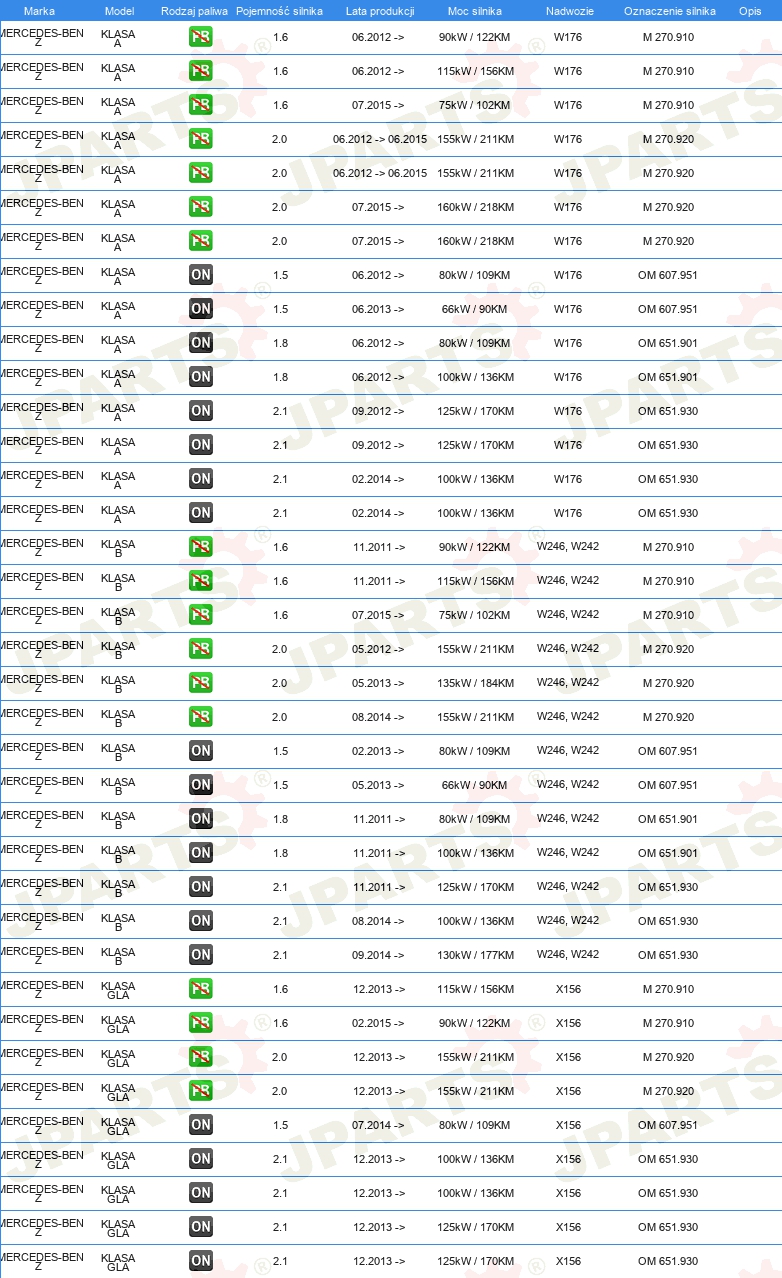Click the Lata produkcji column header
This screenshot has width=782, height=1278.
(x=380, y=11)
